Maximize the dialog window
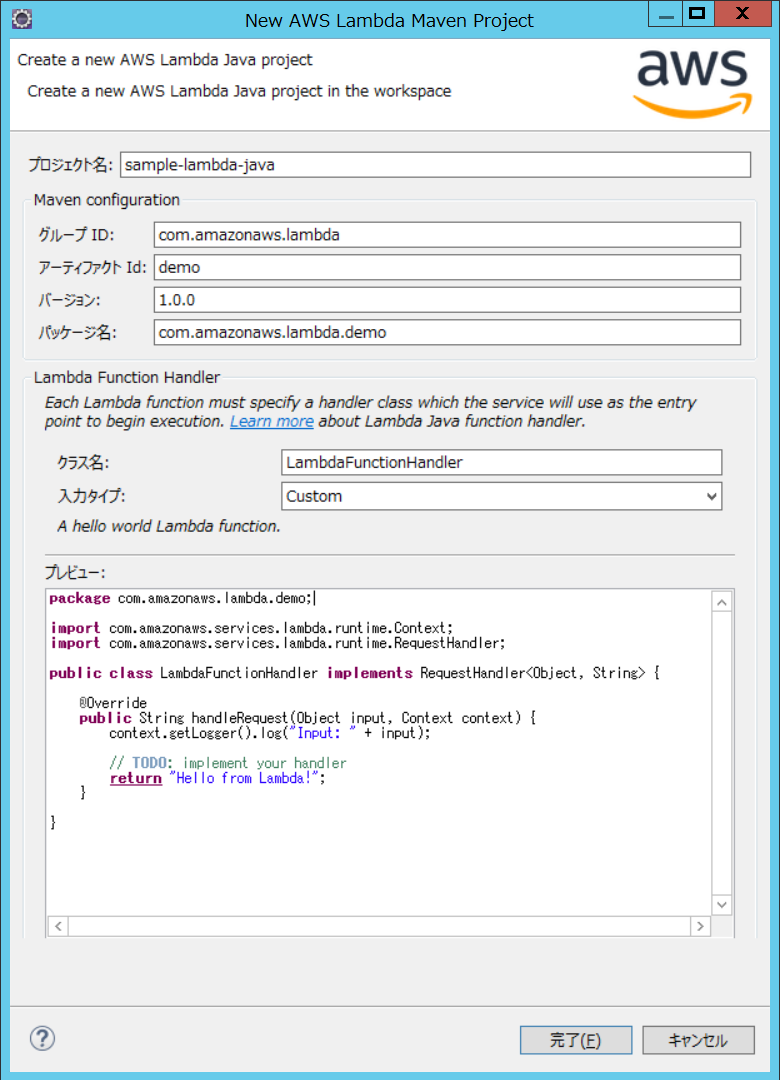780x1080 pixels. pyautogui.click(x=698, y=14)
